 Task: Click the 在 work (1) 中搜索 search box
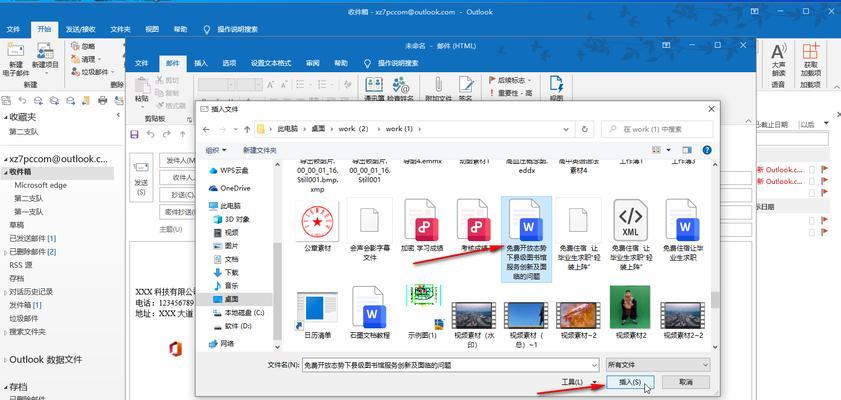(657, 129)
